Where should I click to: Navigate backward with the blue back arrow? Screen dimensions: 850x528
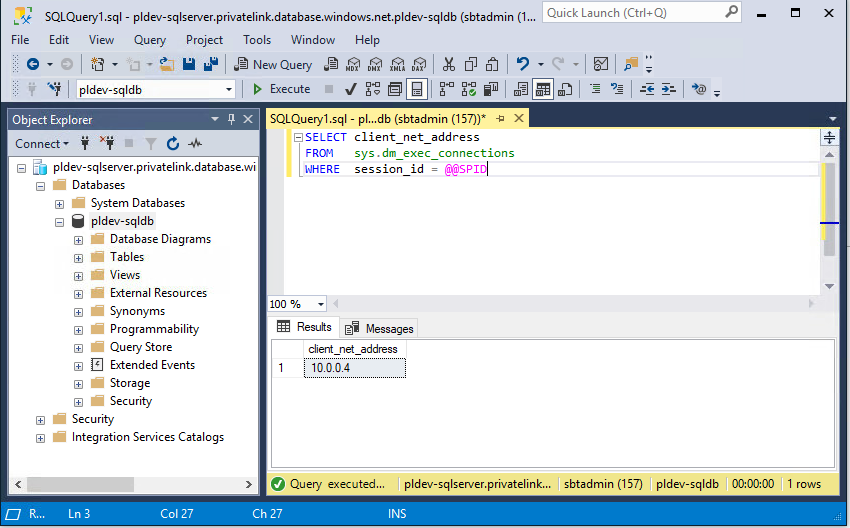pyautogui.click(x=33, y=65)
